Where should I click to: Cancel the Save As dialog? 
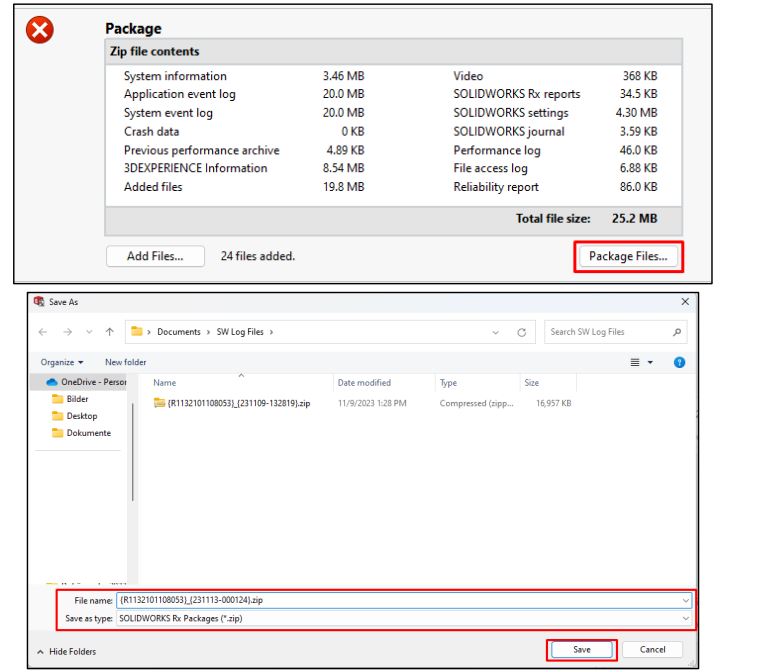(x=651, y=649)
